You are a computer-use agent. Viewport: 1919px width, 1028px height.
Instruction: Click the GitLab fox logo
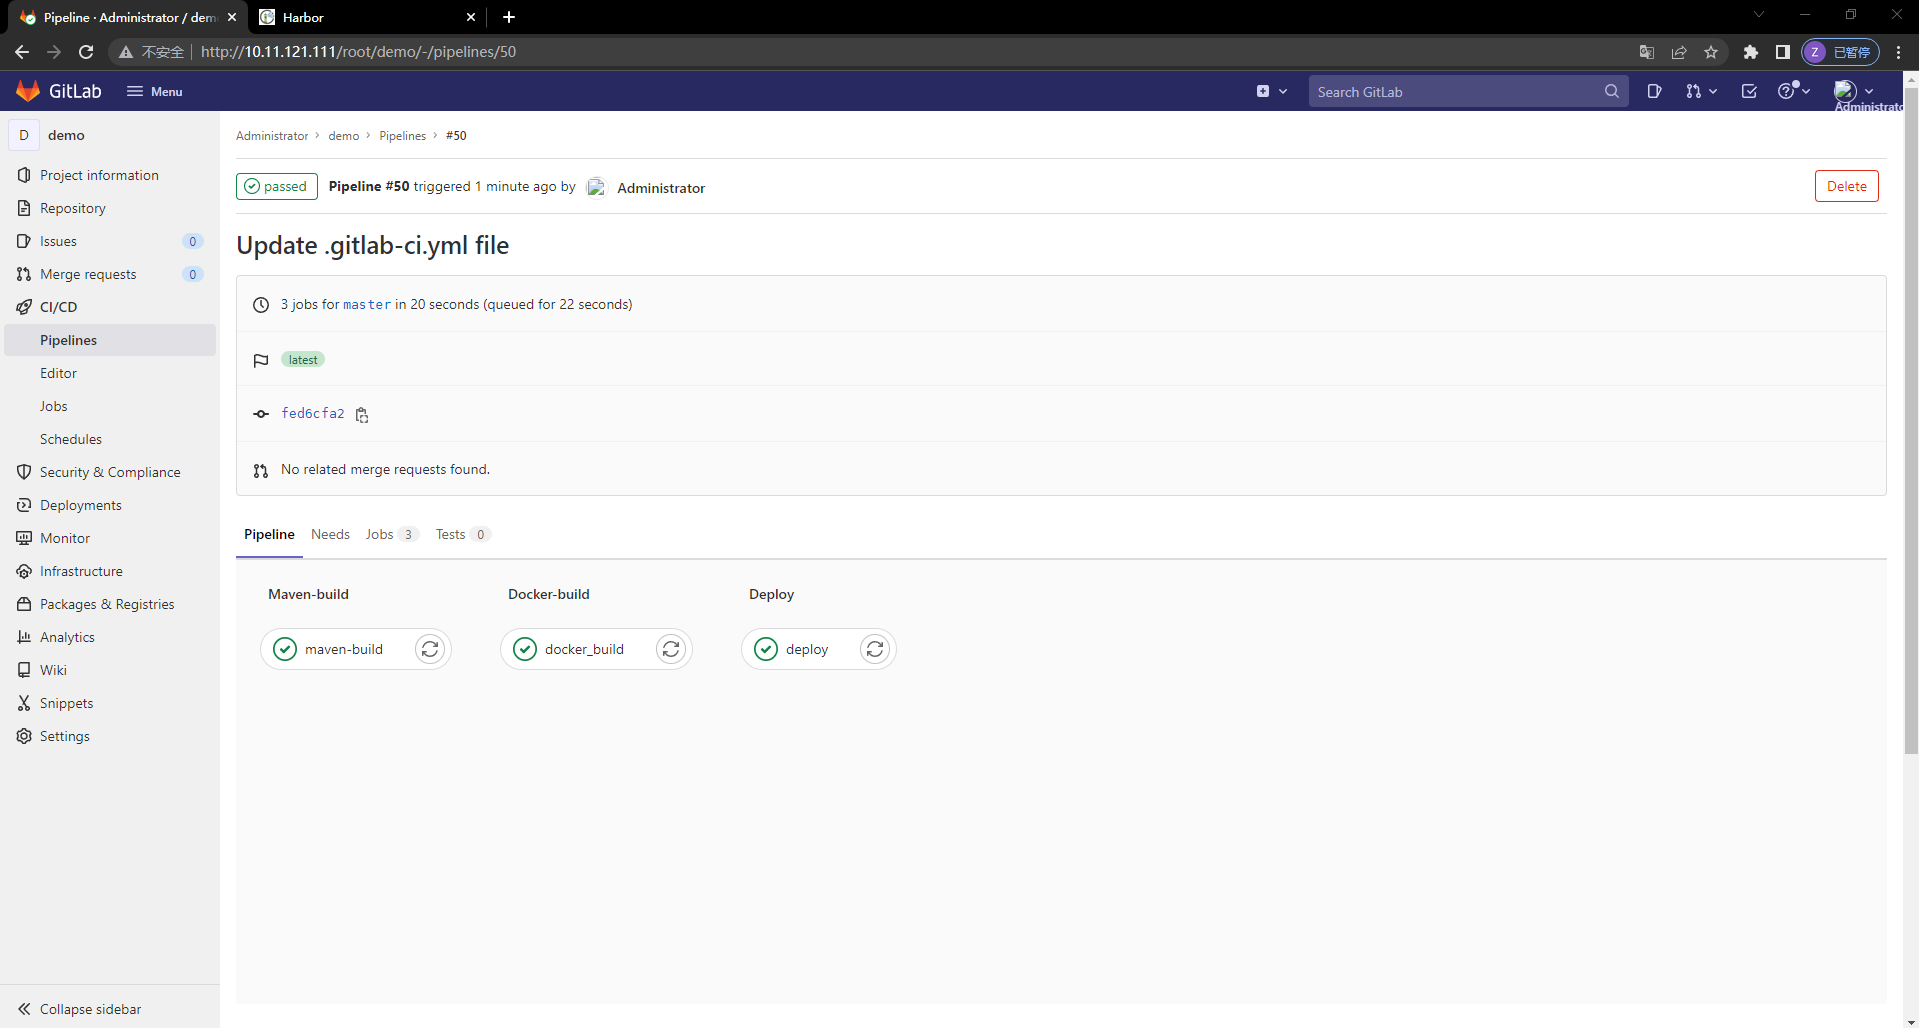[28, 91]
